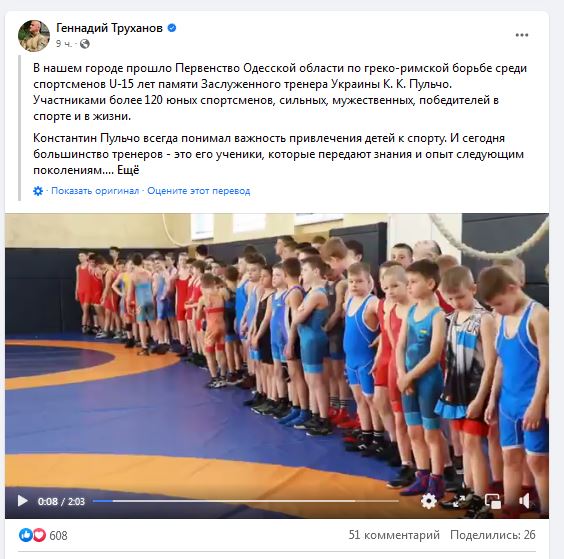Open 51 комментарий comments list
Image resolution: width=564 pixels, height=559 pixels.
point(394,535)
